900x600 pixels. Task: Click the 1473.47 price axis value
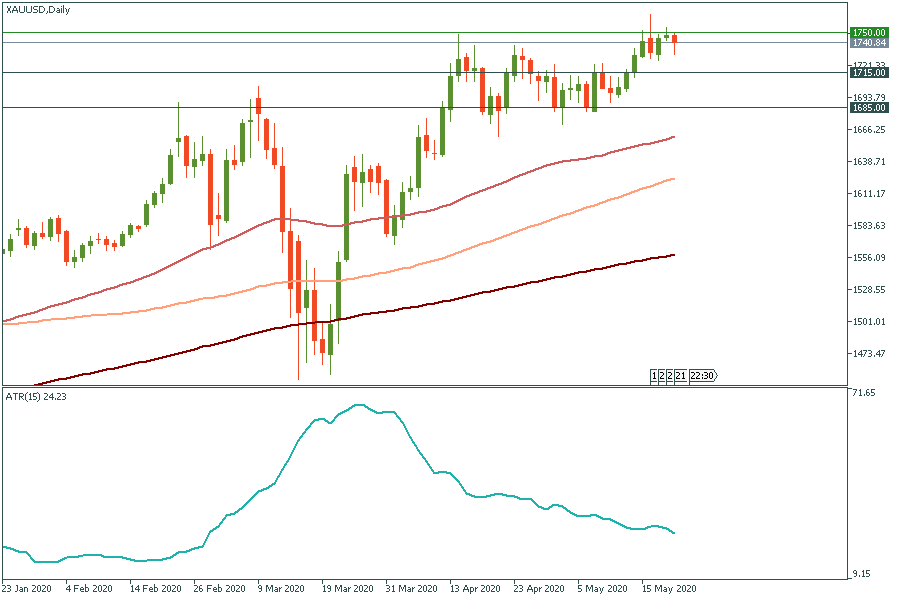[868, 354]
